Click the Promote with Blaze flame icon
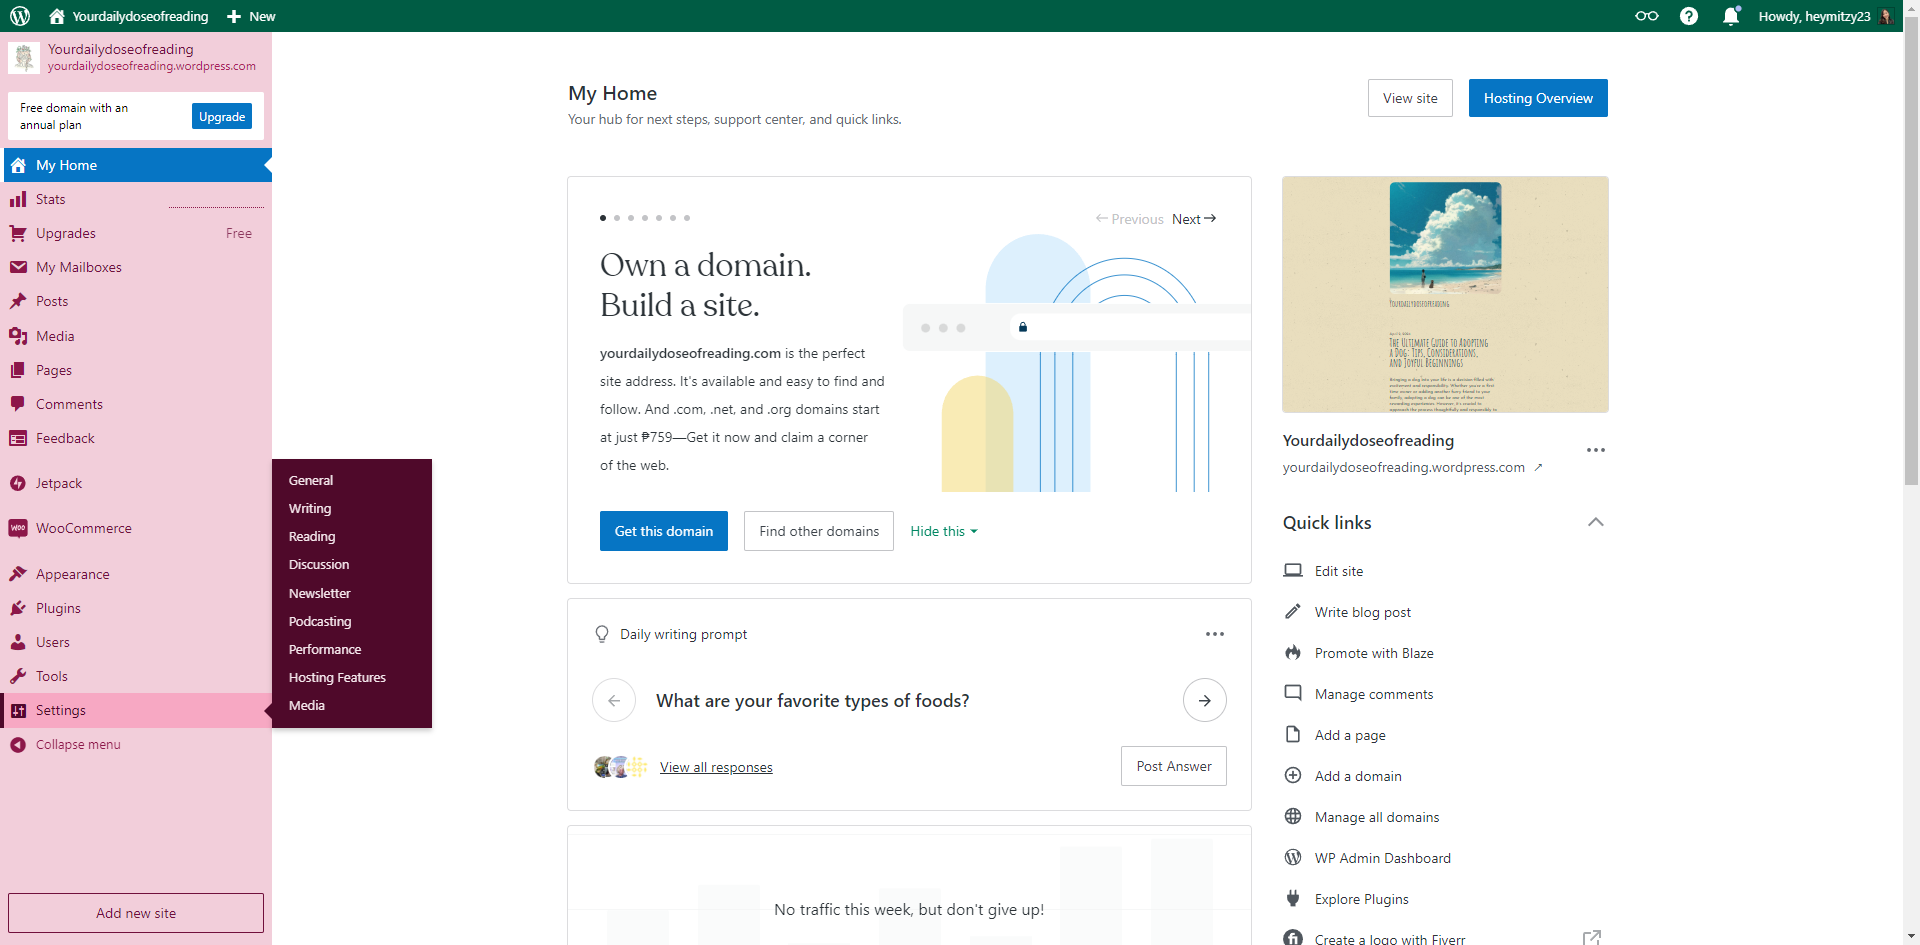This screenshot has width=1920, height=945. tap(1293, 652)
